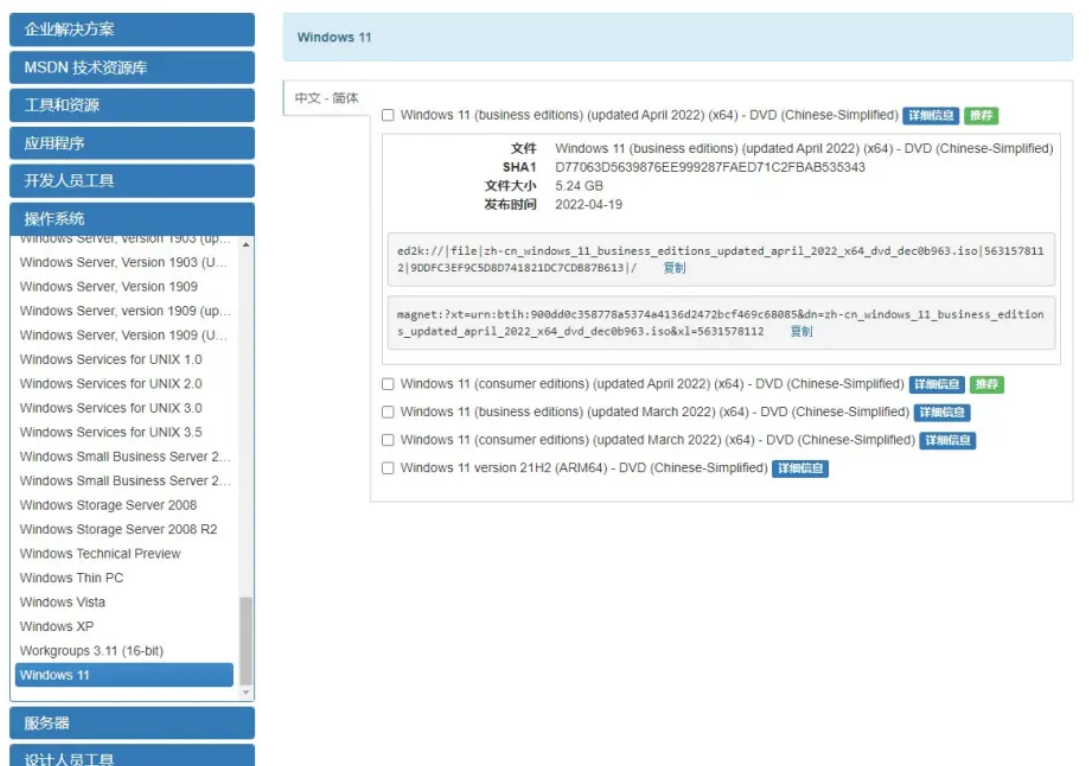The height and width of the screenshot is (766, 1089).
Task: Select the 中文 - 简体 language tab
Action: pos(326,98)
